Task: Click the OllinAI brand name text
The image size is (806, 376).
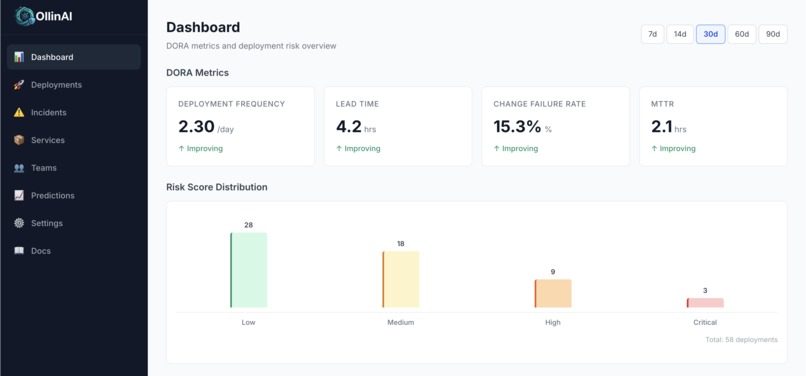Action: (54, 16)
